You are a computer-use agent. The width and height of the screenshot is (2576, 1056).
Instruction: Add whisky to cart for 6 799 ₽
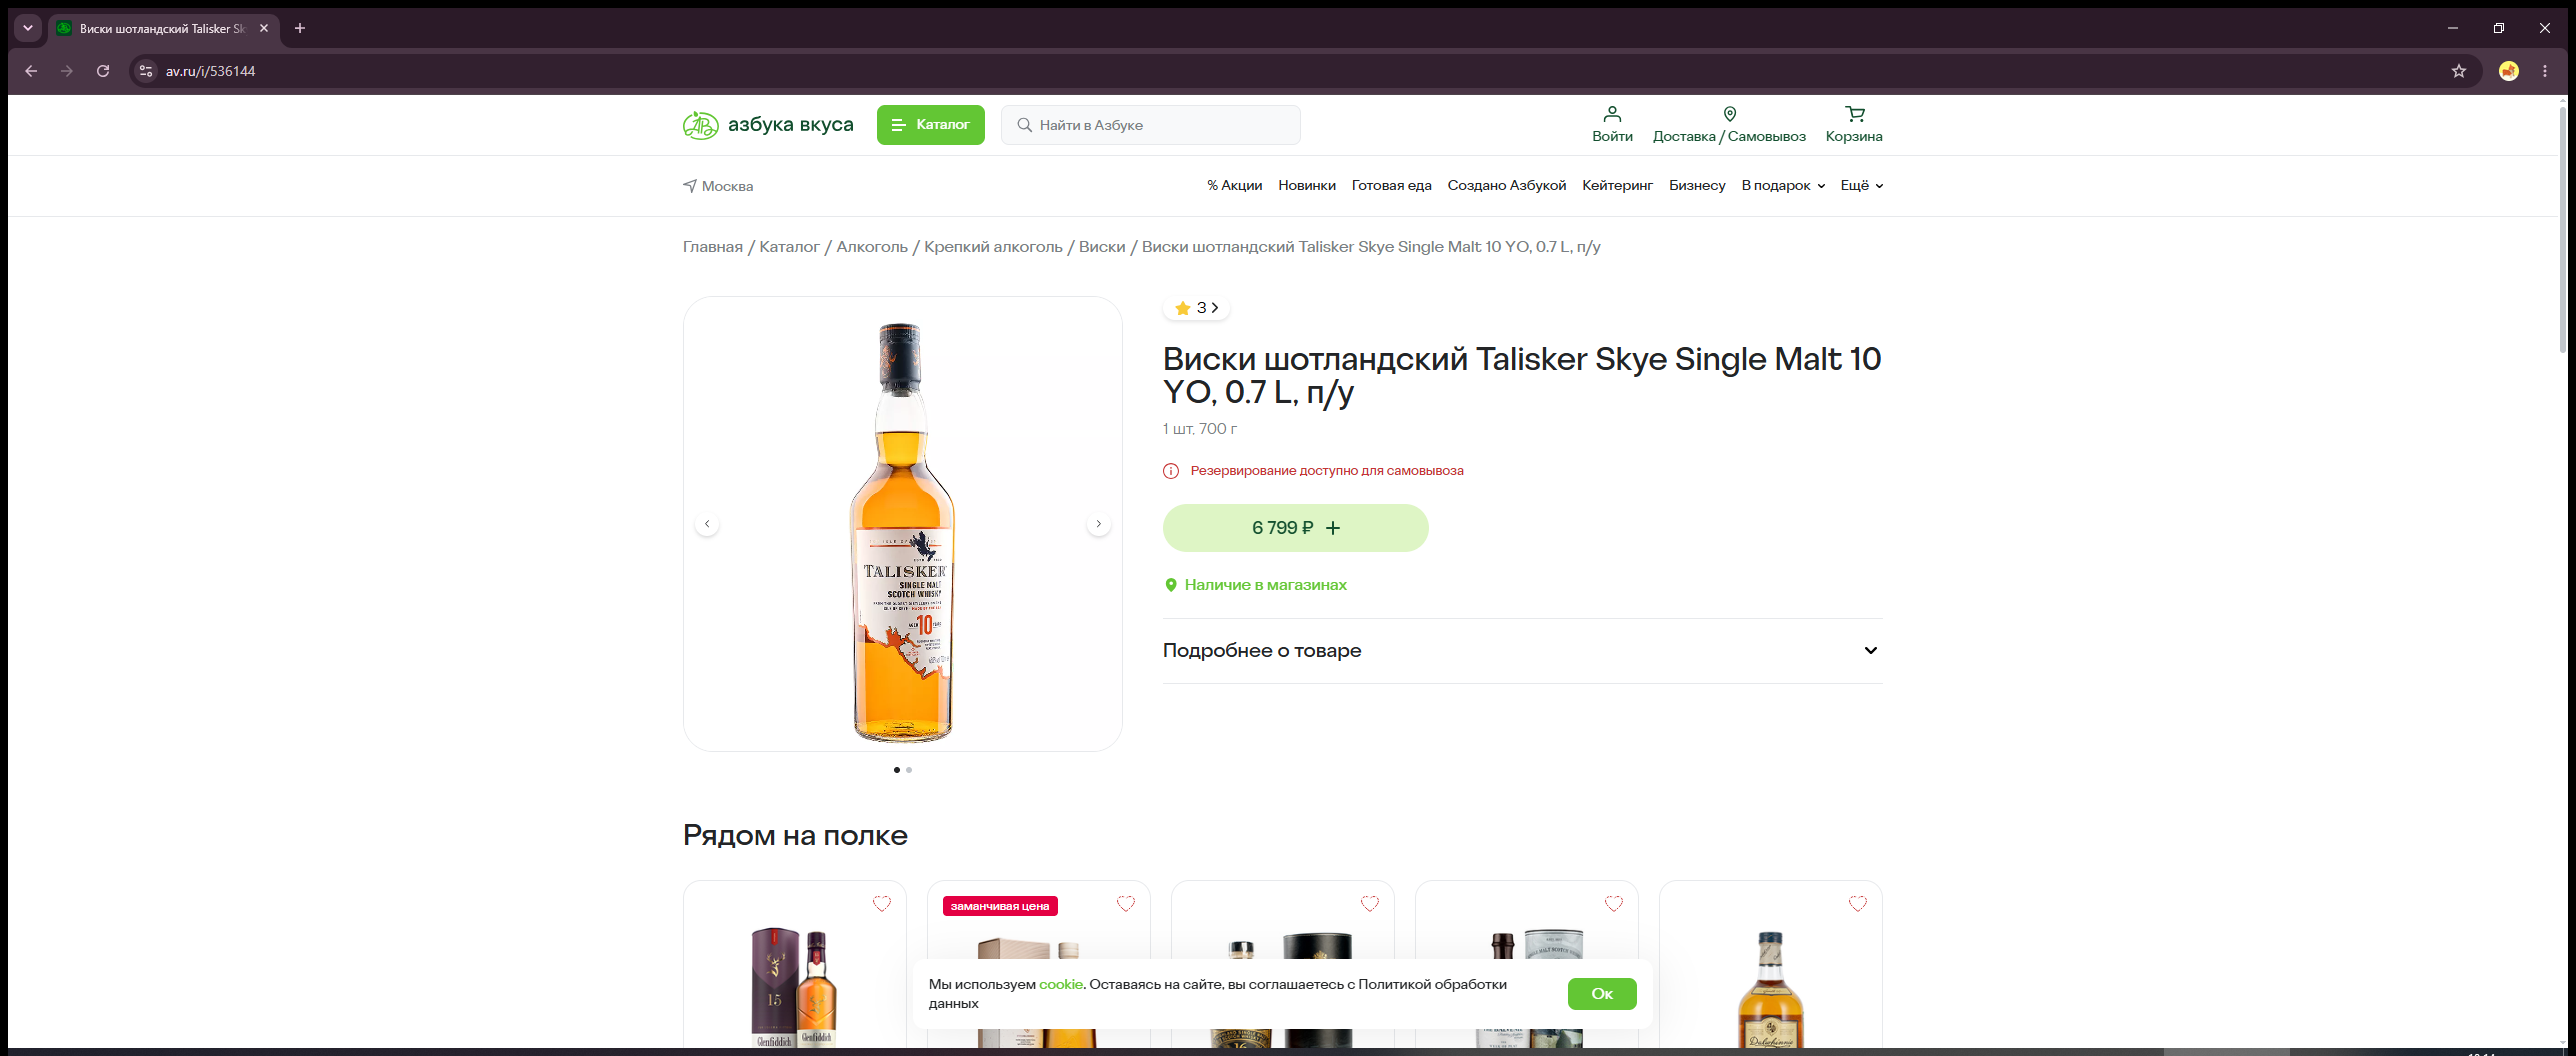(1295, 528)
